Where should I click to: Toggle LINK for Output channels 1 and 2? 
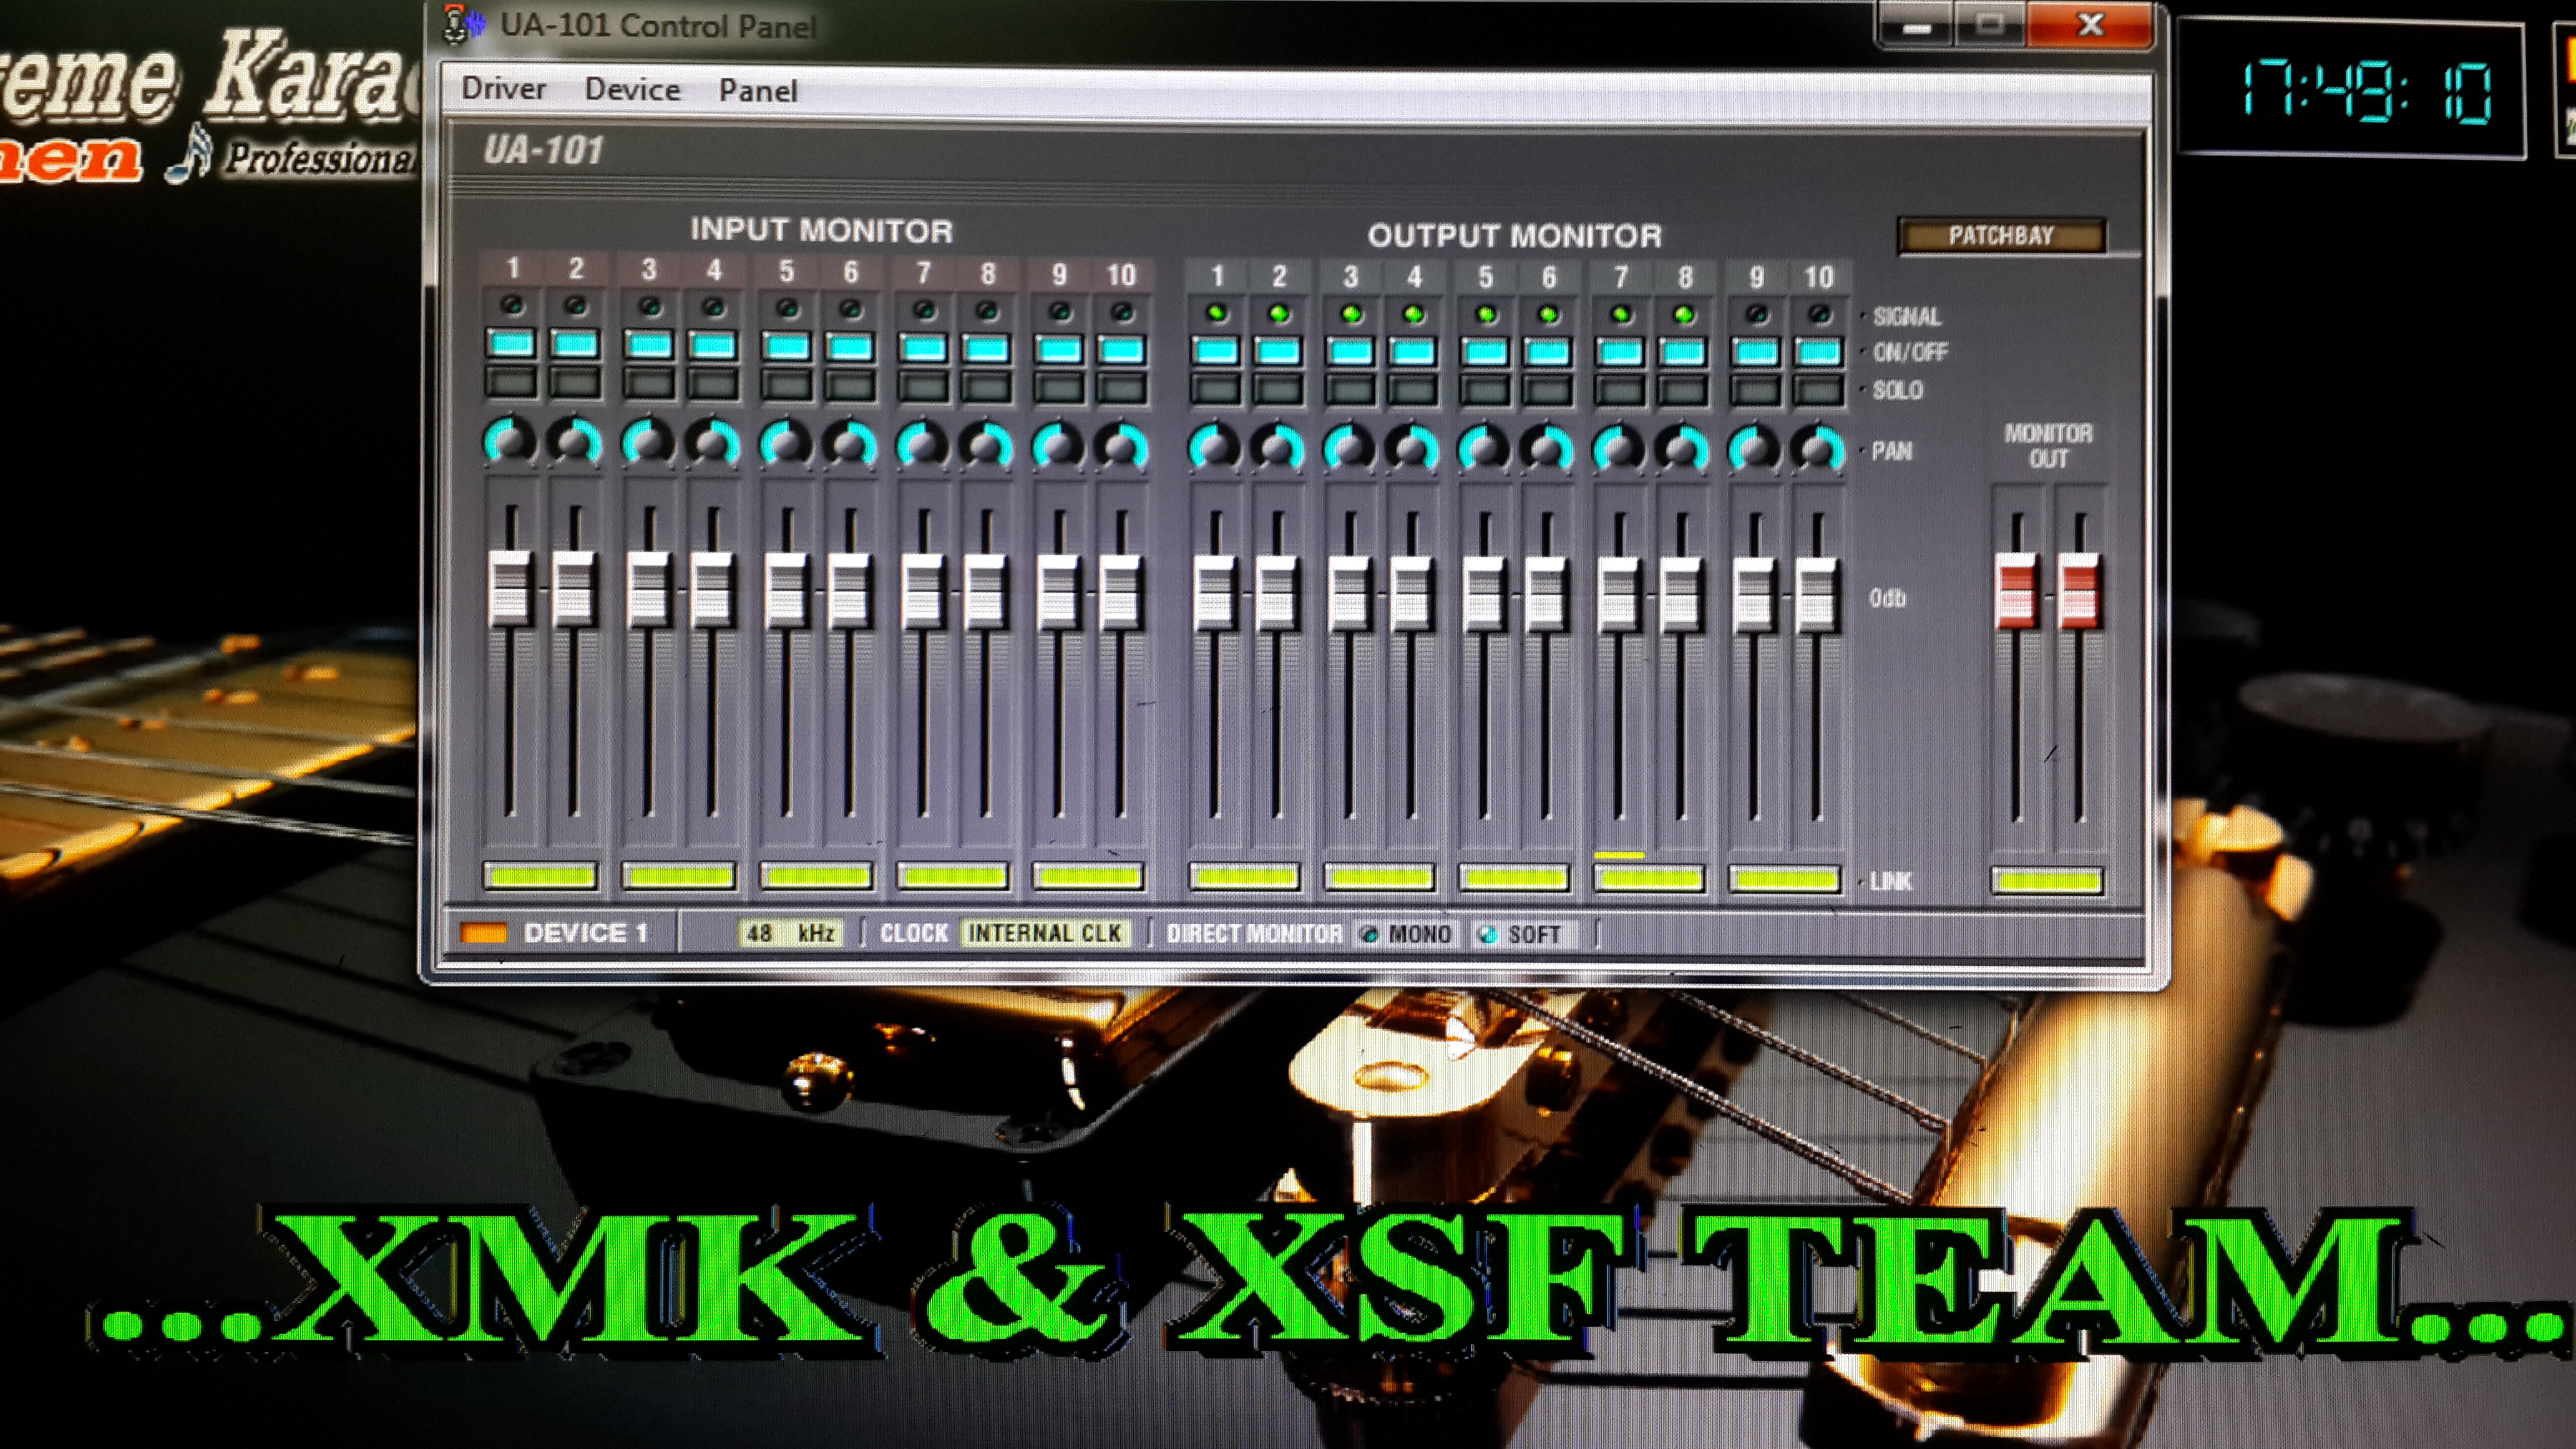point(1244,878)
